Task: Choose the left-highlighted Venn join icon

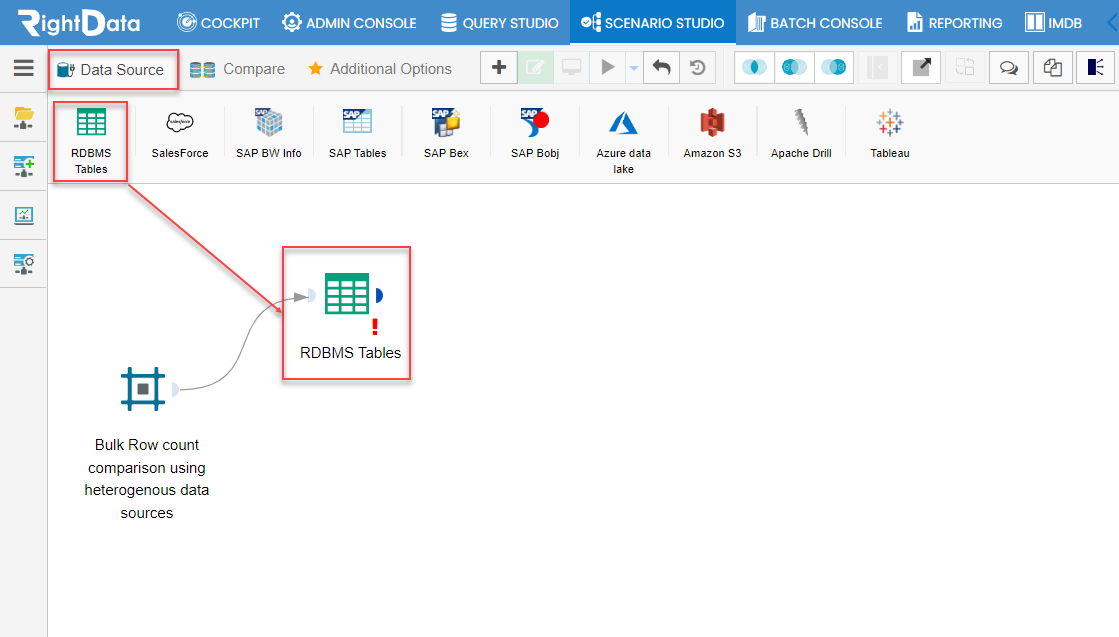Action: click(794, 68)
